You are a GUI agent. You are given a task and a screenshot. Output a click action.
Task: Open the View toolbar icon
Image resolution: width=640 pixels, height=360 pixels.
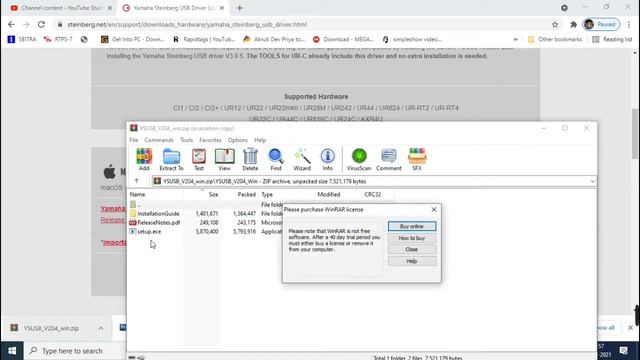point(224,159)
